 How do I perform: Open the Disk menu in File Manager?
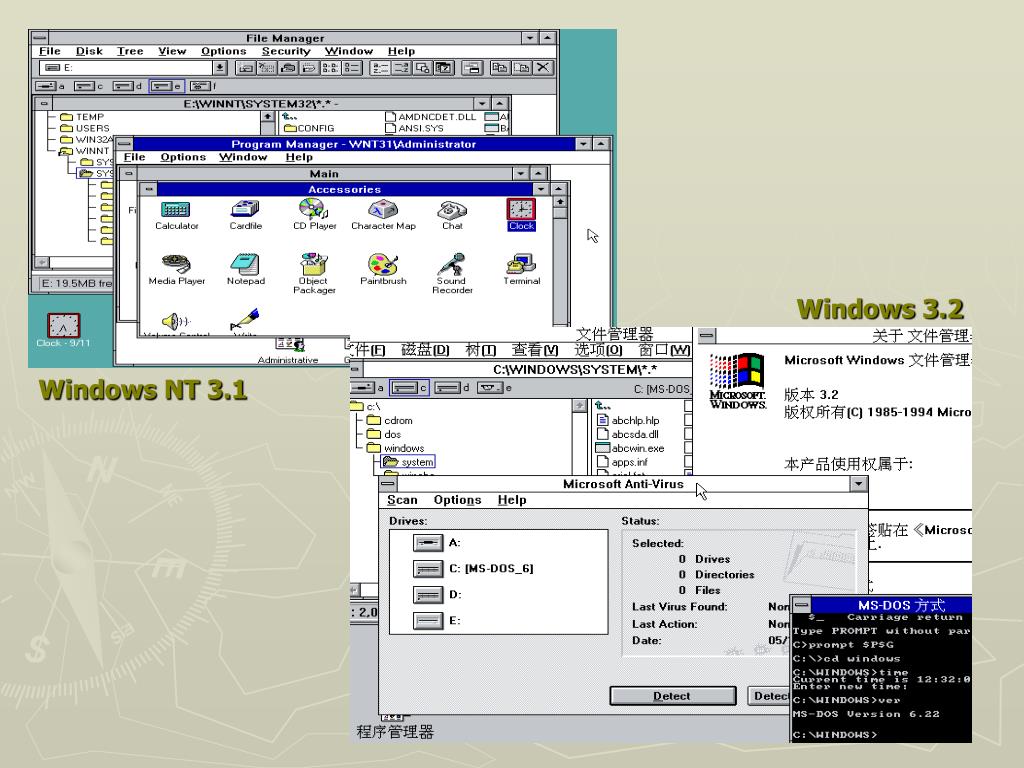coord(89,51)
